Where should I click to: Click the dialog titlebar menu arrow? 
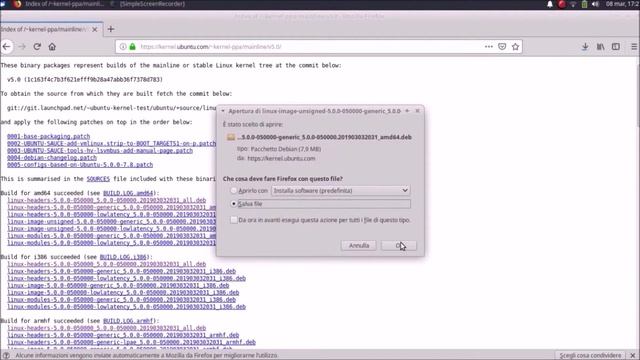(x=223, y=111)
